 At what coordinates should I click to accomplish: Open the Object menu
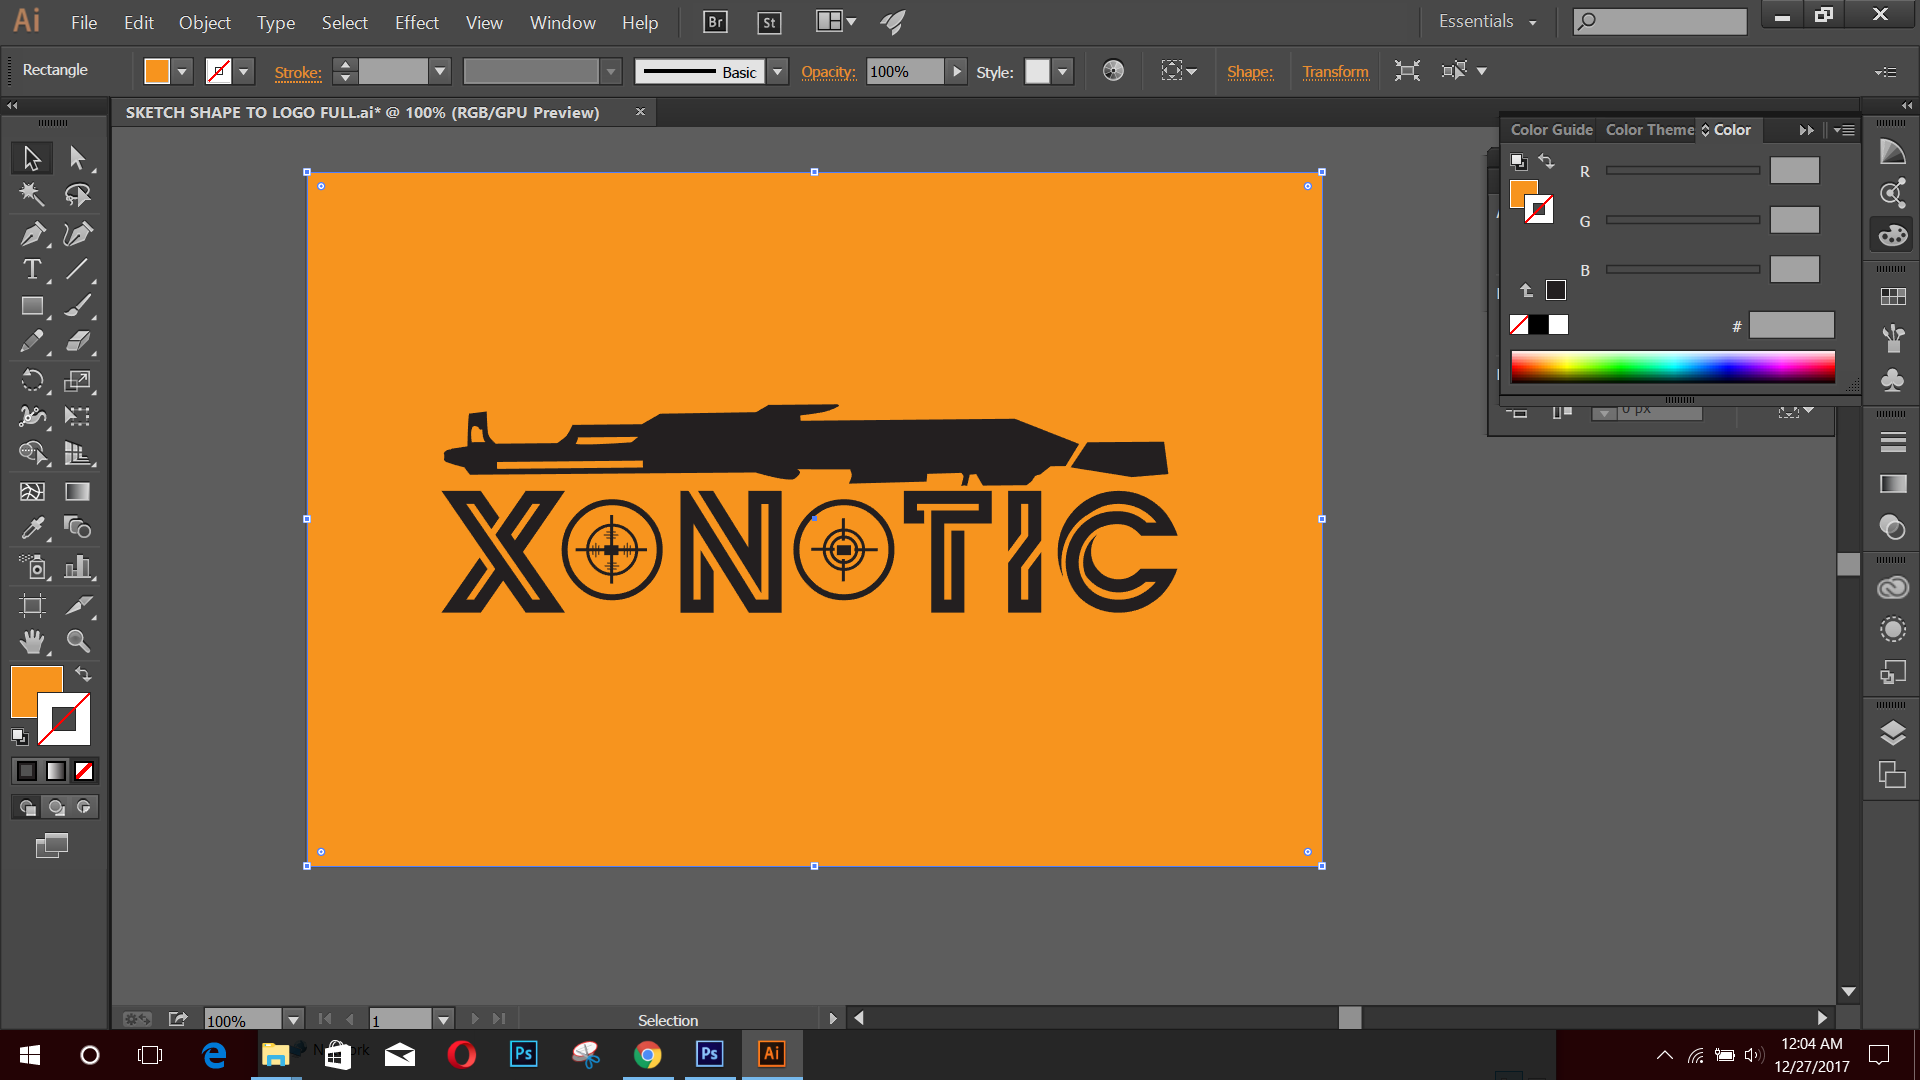coord(204,22)
